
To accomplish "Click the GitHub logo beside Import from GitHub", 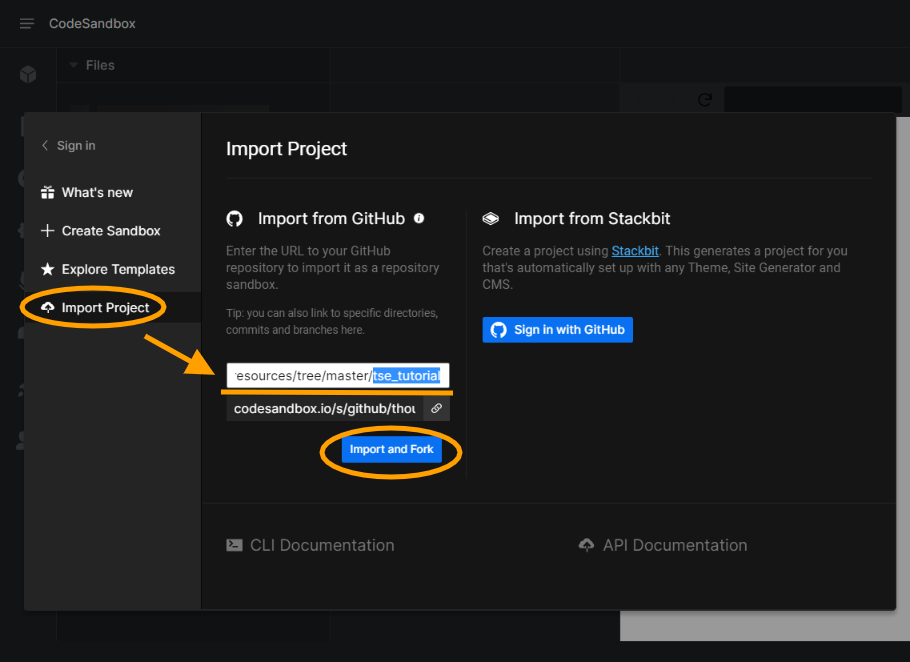I will point(235,219).
